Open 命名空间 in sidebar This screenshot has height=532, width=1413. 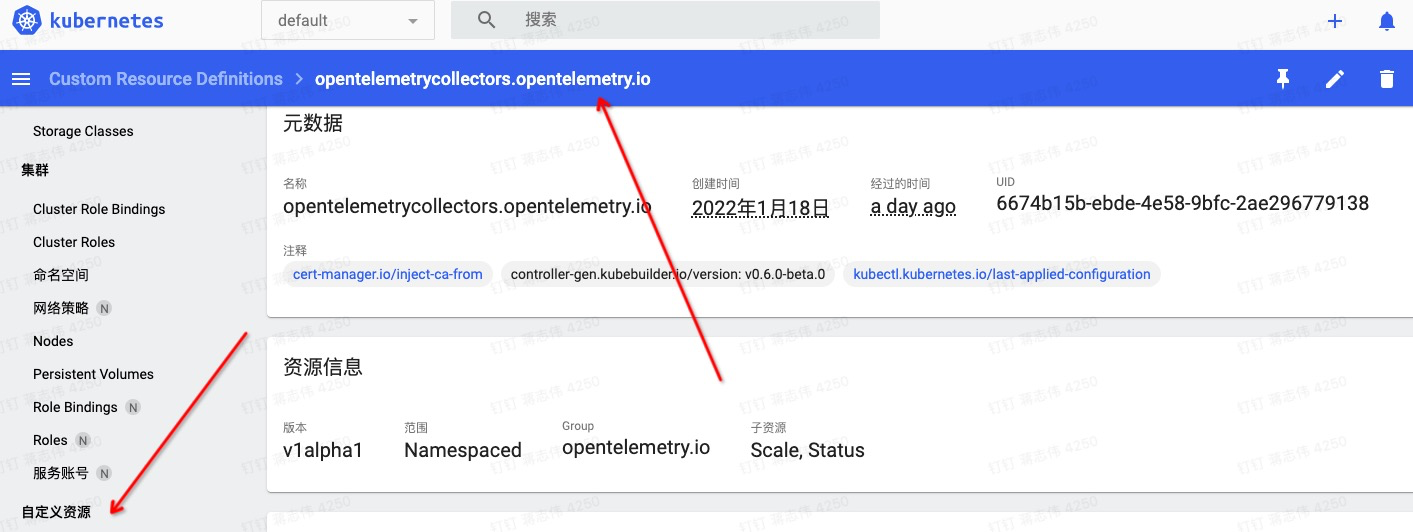pyautogui.click(x=61, y=275)
